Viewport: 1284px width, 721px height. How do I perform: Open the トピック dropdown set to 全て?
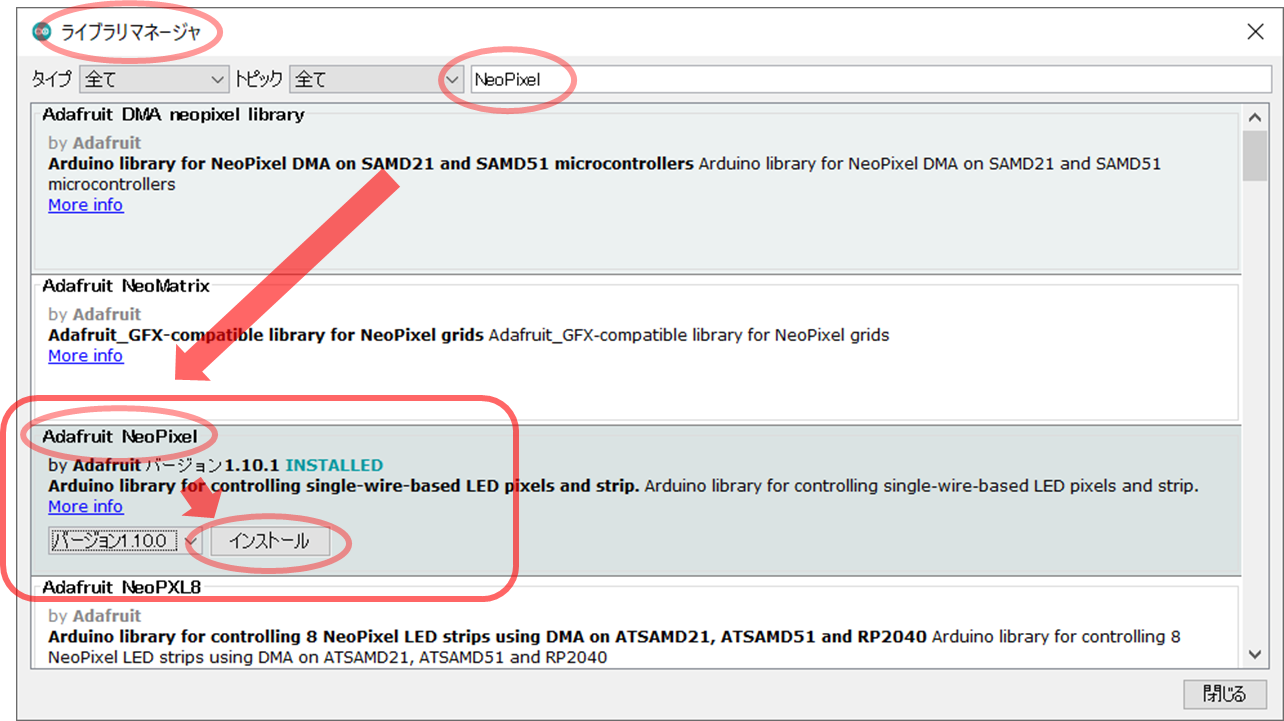click(376, 79)
